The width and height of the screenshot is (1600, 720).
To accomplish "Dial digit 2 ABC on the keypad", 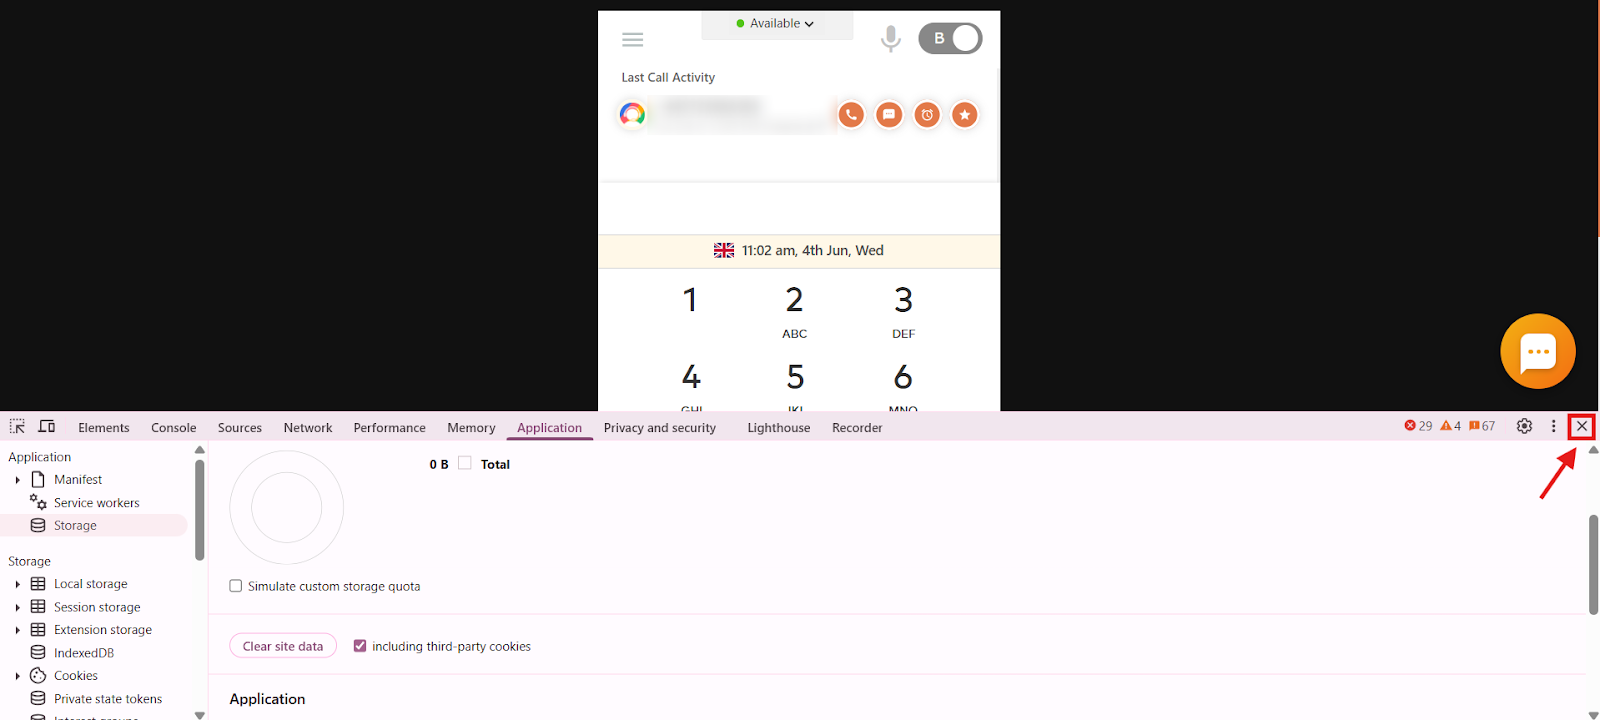I will tap(795, 312).
